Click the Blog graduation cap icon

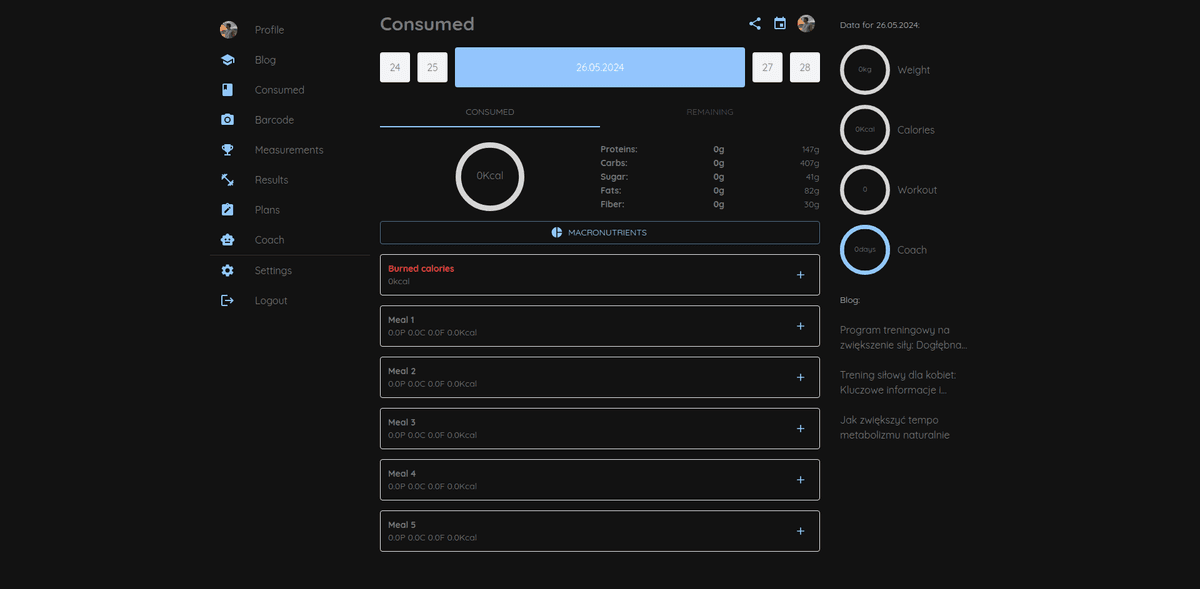(x=228, y=60)
